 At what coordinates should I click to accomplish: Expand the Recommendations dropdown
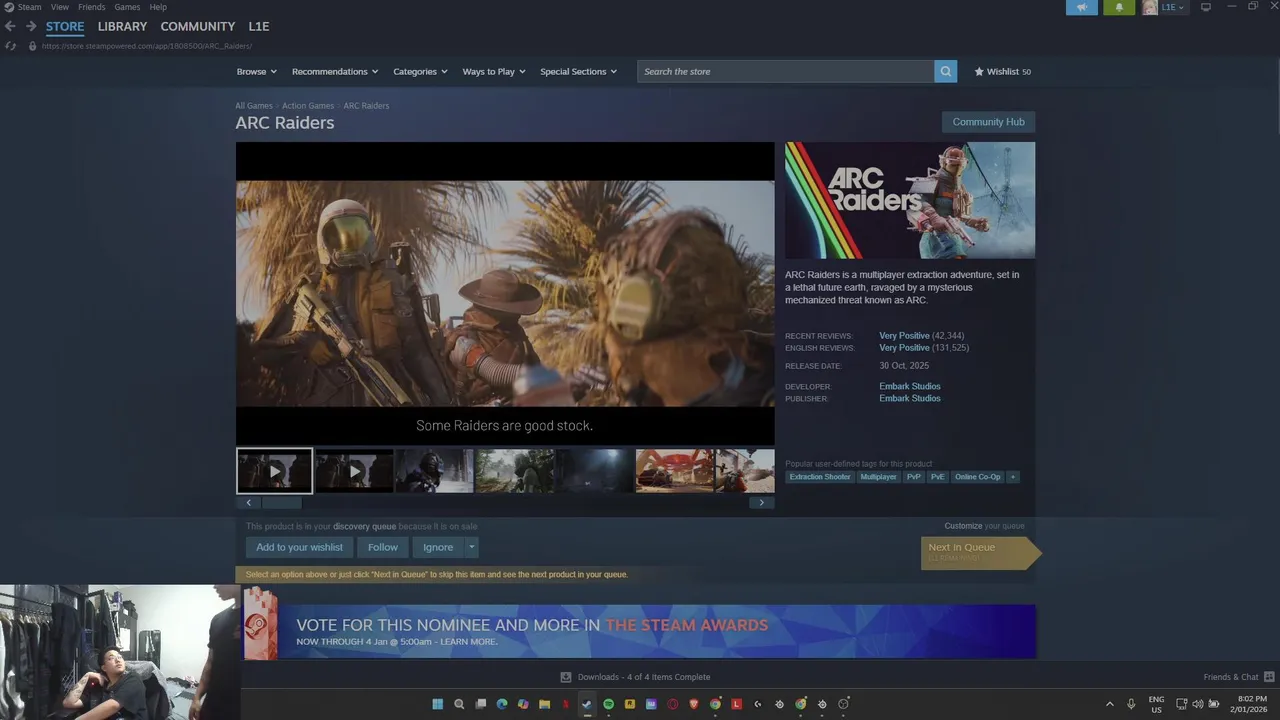pos(335,72)
